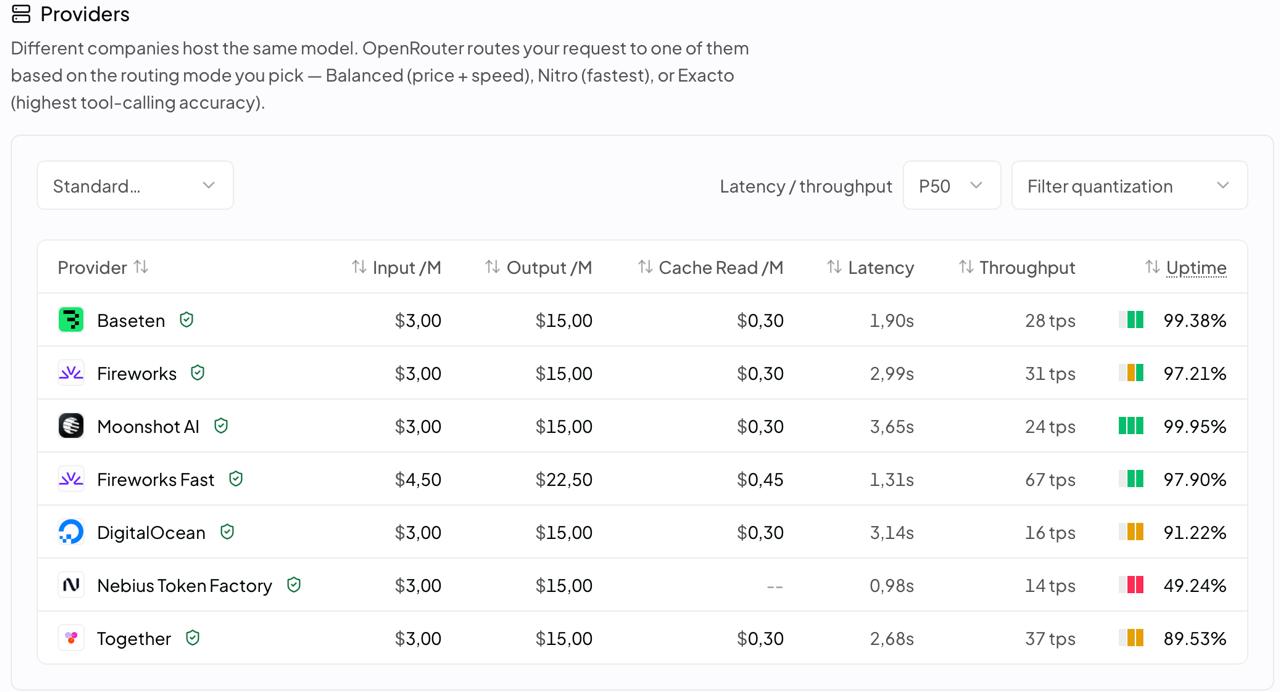Sort providers by Input /M price
1280x692 pixels.
[396, 267]
